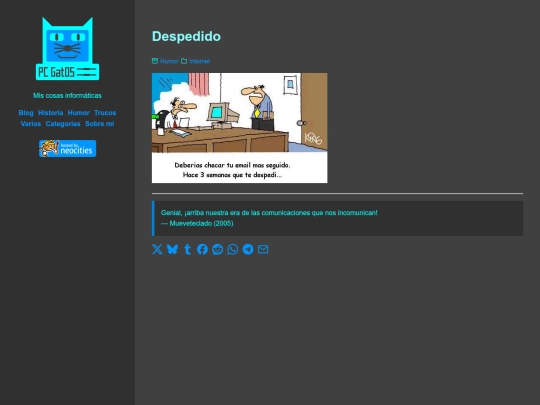Open the fired-by-email cartoon image
540x405 pixels.
pos(240,128)
